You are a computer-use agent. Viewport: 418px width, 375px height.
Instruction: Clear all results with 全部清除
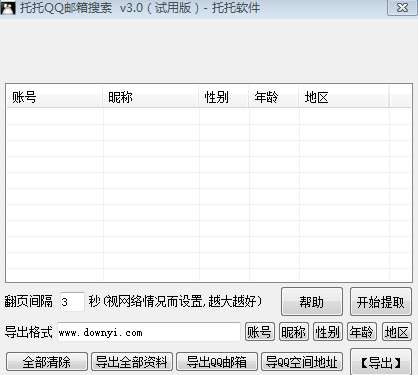coord(47,362)
